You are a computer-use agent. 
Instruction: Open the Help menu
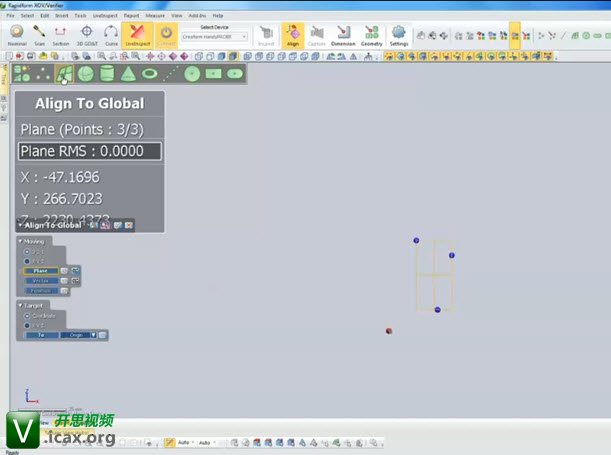218,16
